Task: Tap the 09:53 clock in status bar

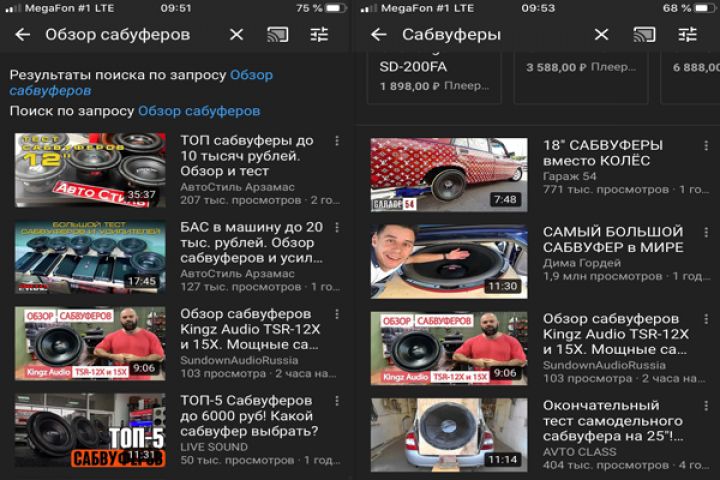Action: pyautogui.click(x=538, y=8)
